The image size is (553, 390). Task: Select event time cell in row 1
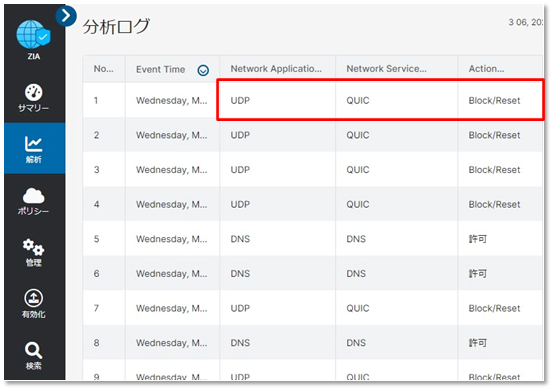pos(172,100)
